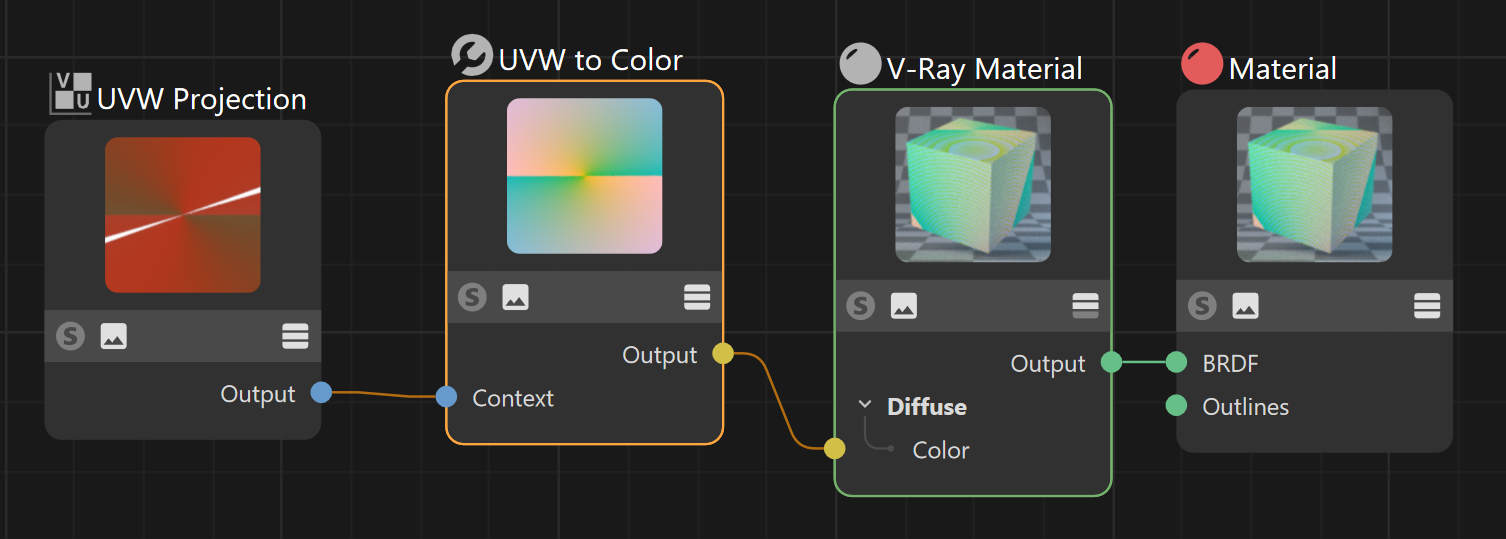The image size is (1506, 539).
Task: Toggle the S solo button on UVW to Color
Action: coord(472,297)
